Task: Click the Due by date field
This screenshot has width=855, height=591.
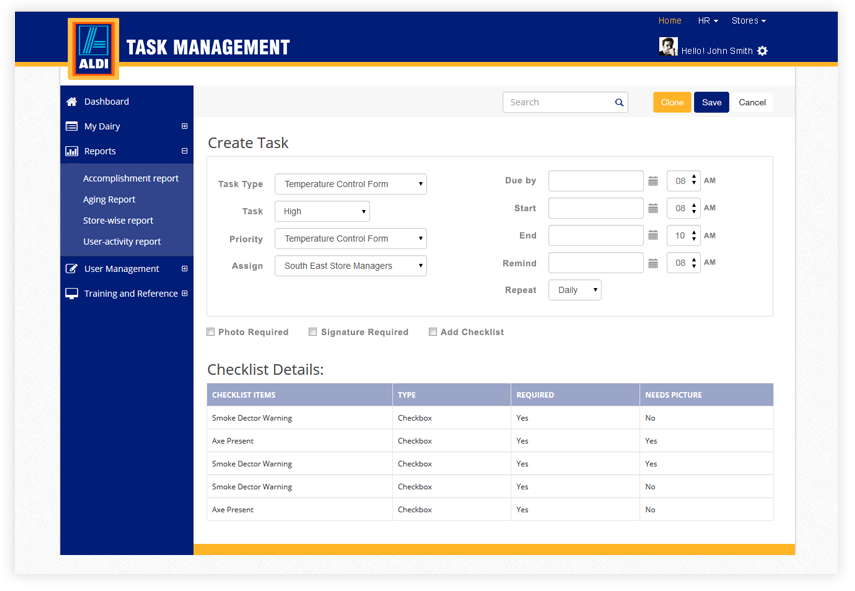Action: (x=596, y=181)
